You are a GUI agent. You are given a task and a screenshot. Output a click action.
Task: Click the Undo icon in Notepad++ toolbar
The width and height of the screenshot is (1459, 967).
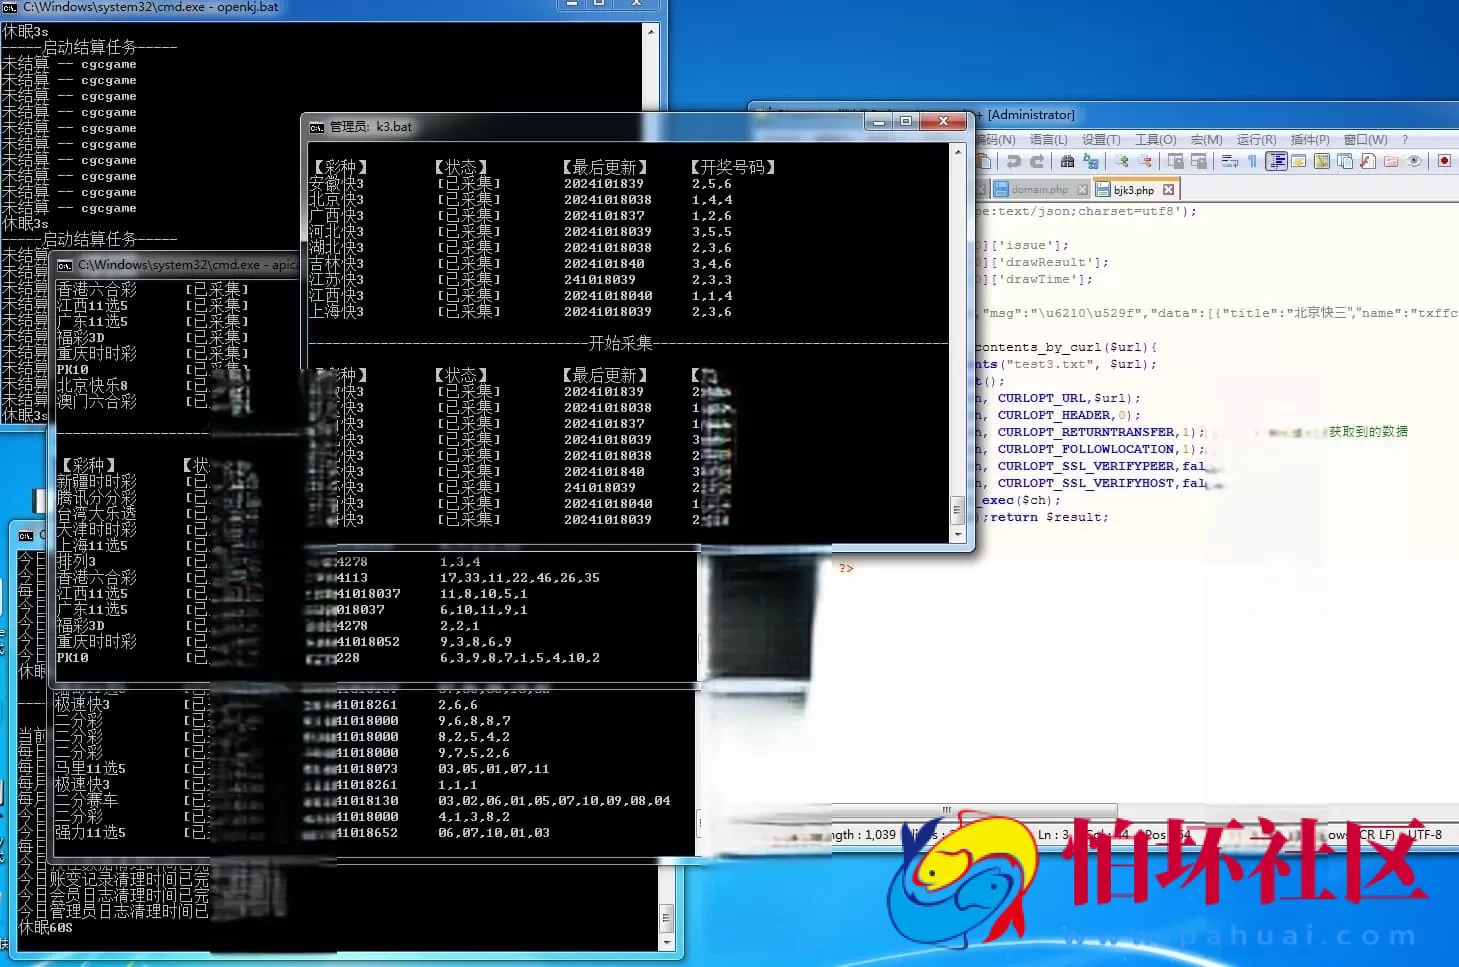tap(1014, 161)
